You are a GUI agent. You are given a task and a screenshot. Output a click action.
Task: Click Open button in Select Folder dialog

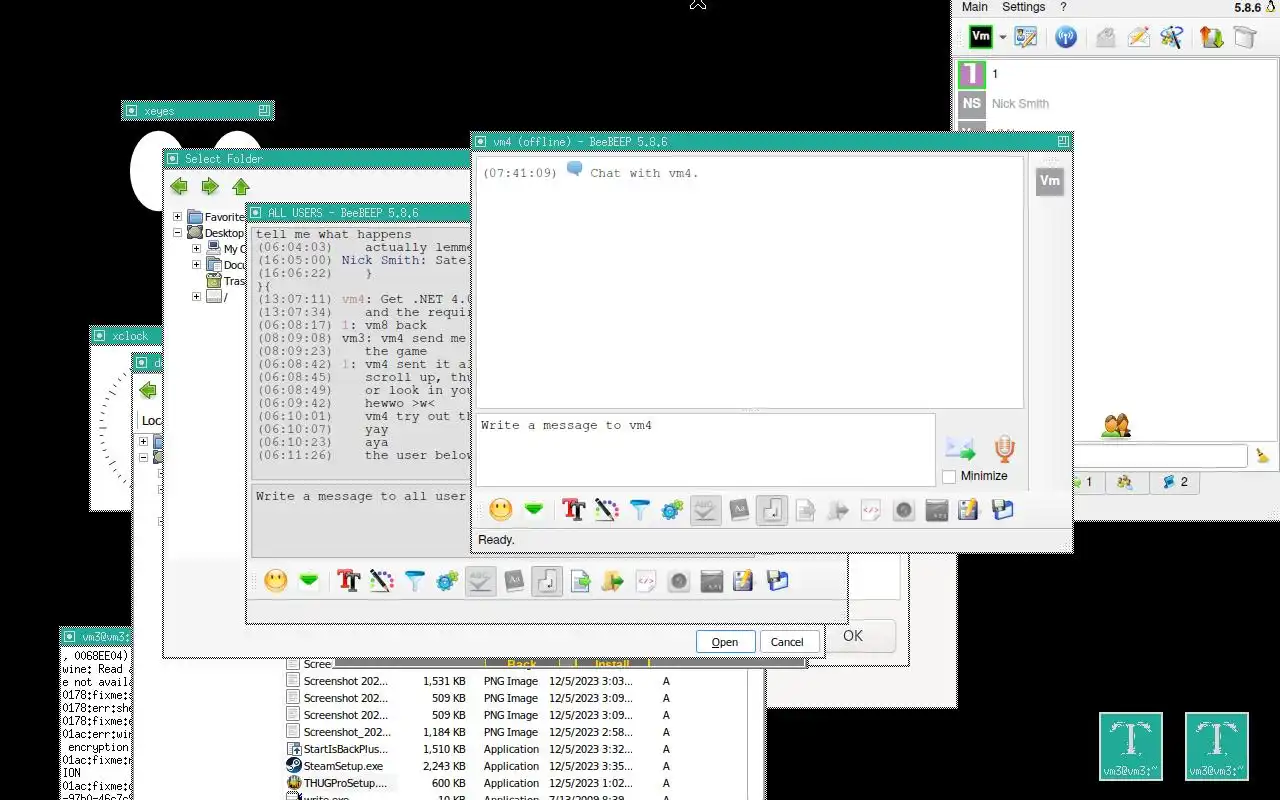[725, 642]
